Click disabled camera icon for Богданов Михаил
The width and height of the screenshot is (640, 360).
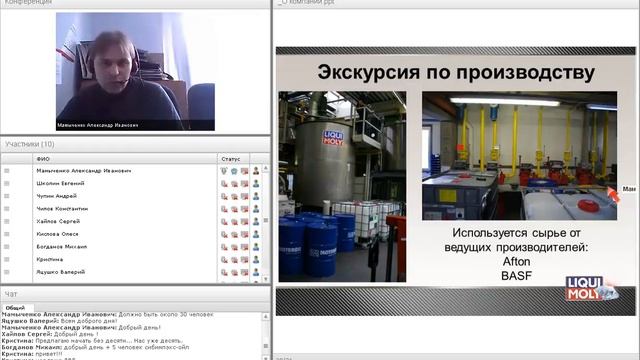pyautogui.click(x=234, y=247)
